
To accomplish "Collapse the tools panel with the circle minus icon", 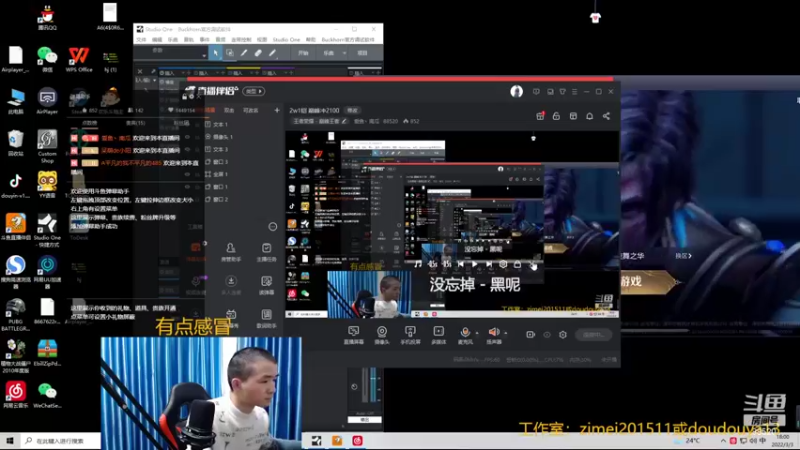I will pos(273,227).
